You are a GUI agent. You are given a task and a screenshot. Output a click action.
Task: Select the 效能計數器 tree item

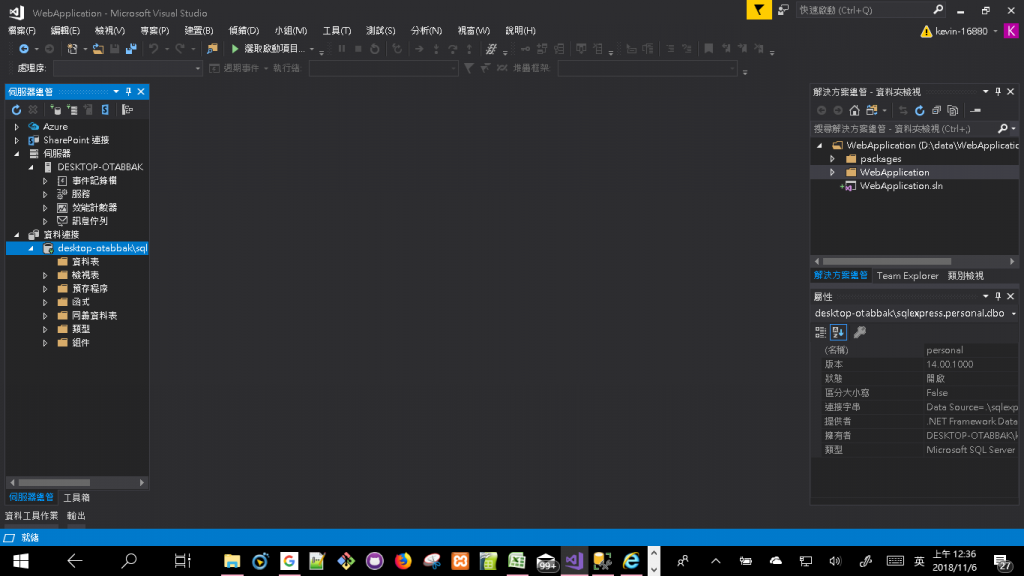[x=95, y=208]
